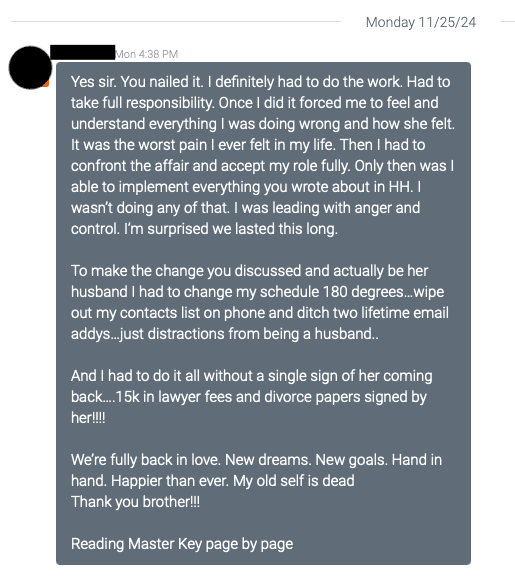Click the Mon 4:38 PM message timestamp

[x=147, y=55]
